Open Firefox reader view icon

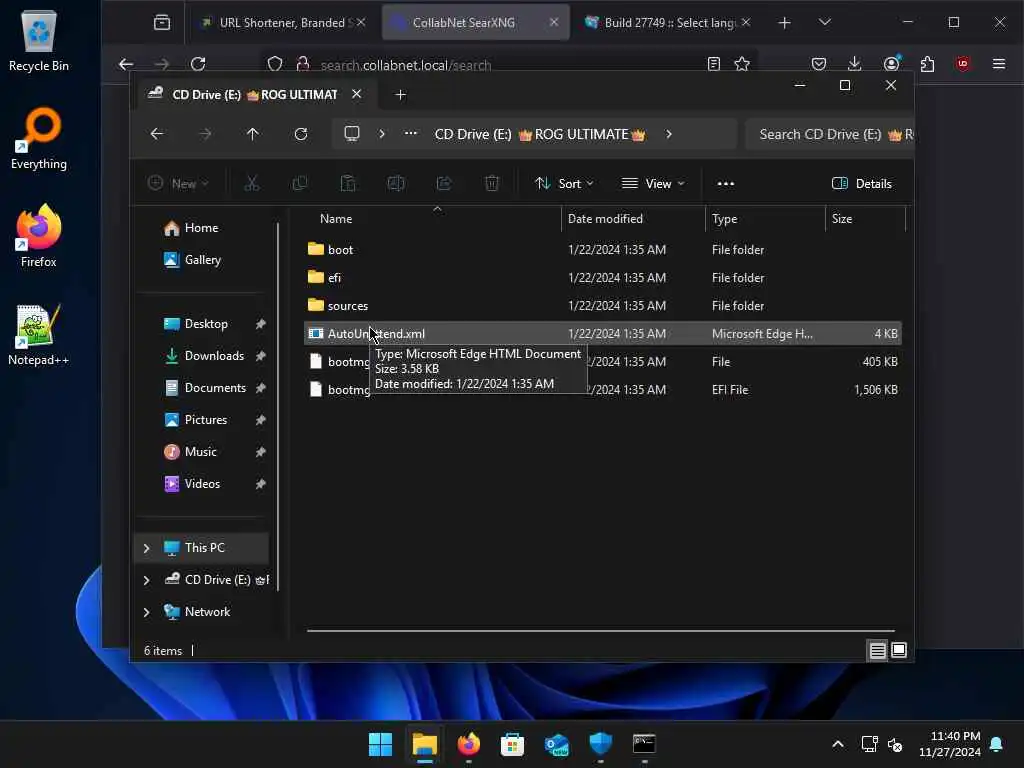[714, 64]
